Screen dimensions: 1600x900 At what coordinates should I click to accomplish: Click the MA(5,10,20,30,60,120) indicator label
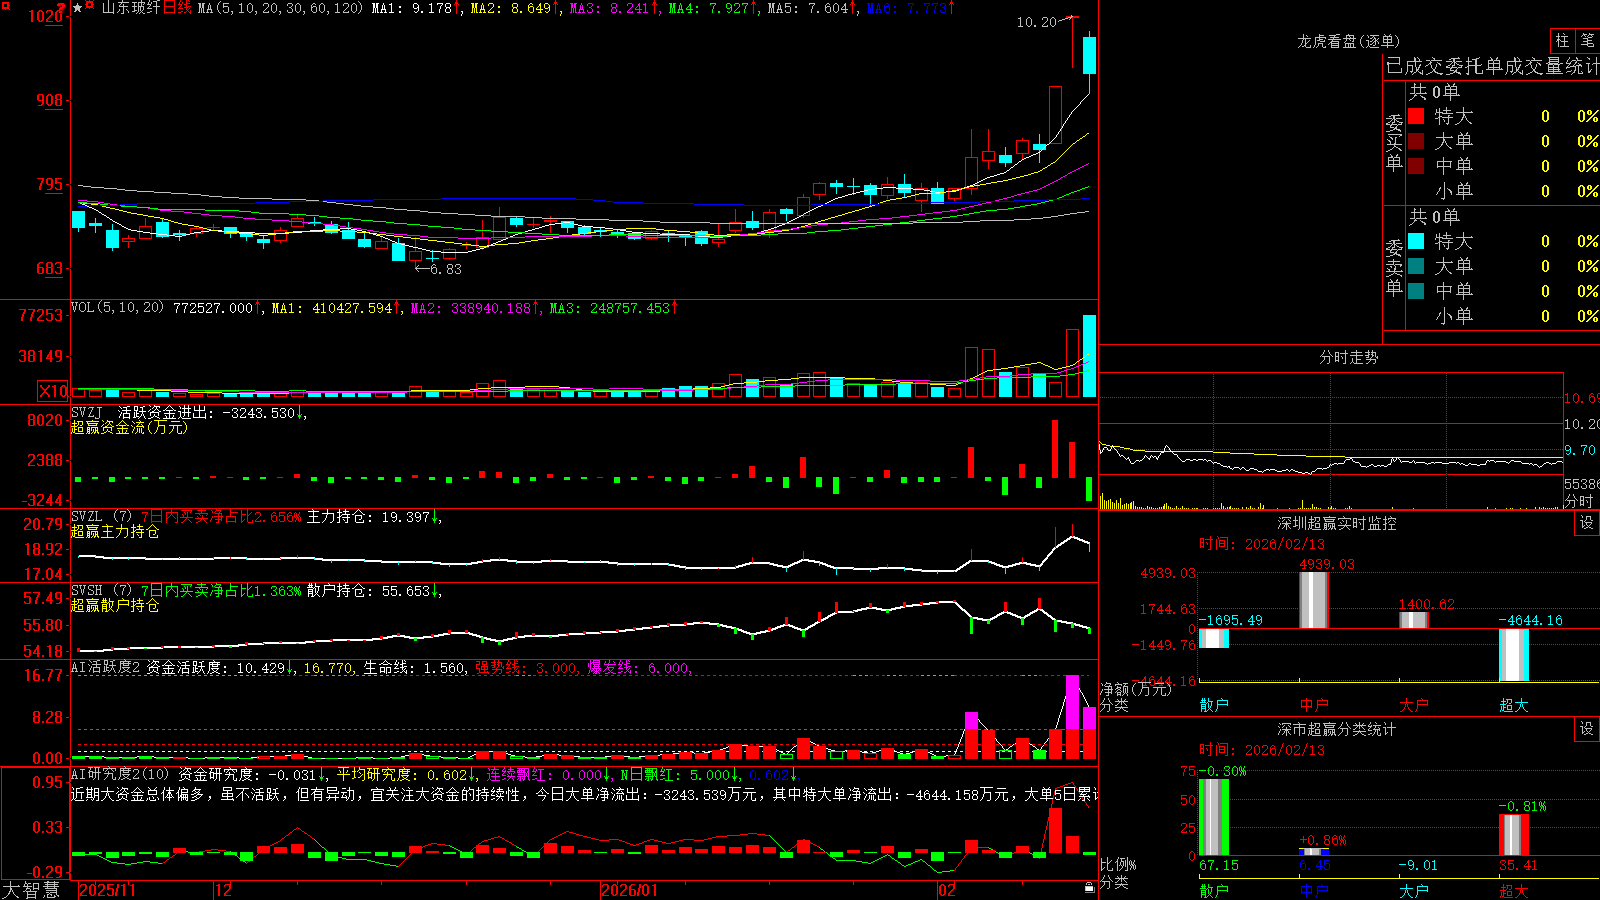[x=280, y=8]
